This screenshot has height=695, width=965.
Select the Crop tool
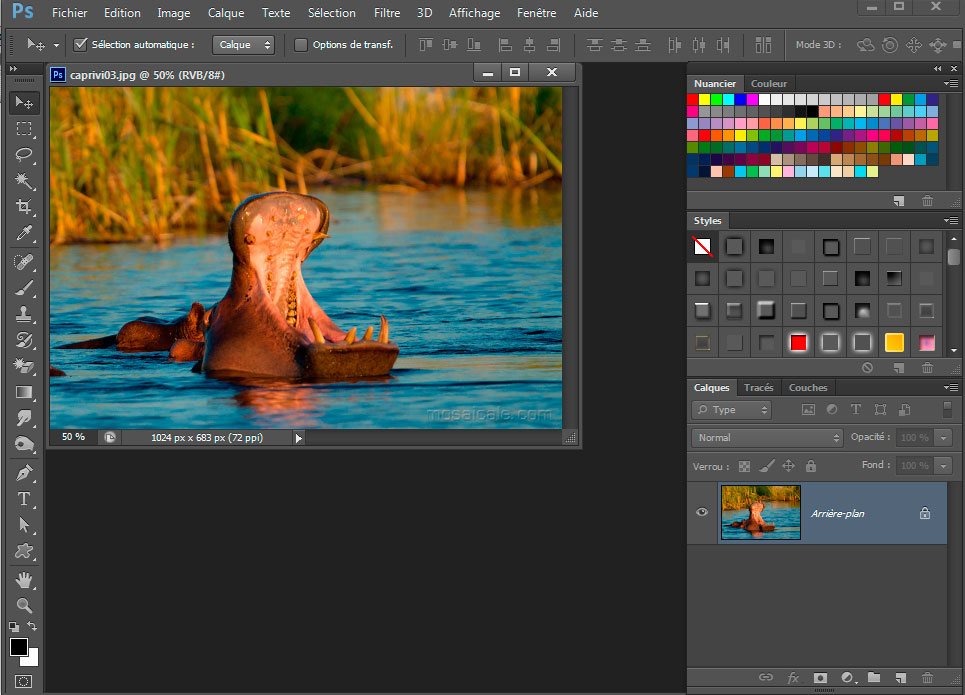24,207
